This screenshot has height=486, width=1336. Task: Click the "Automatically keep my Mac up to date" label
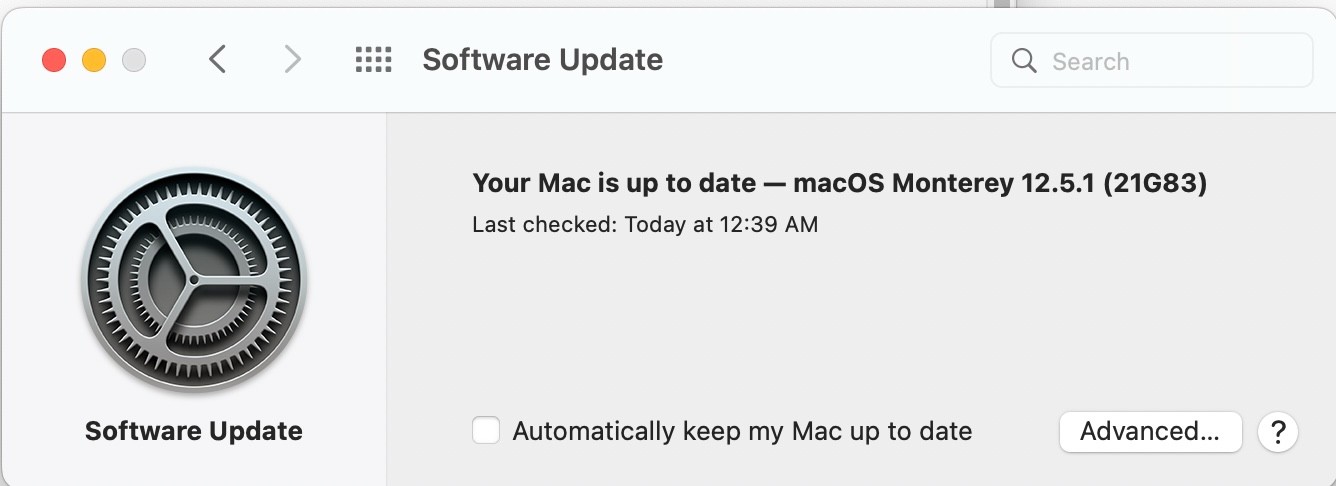pyautogui.click(x=742, y=431)
